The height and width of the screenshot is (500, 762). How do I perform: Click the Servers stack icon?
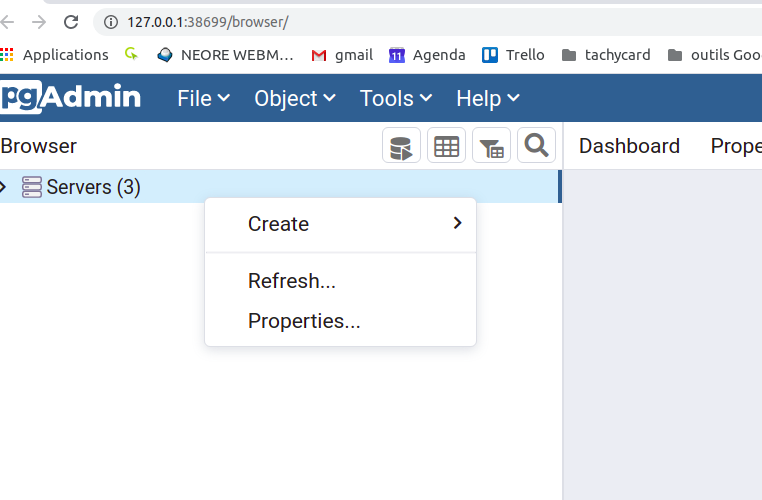pyautogui.click(x=32, y=187)
